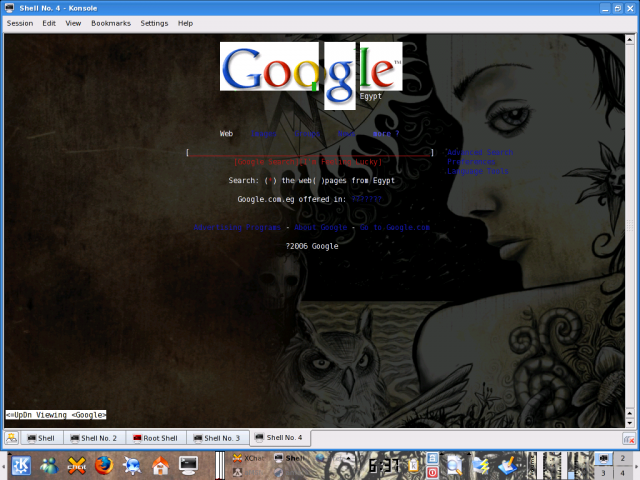Click the scrollbar down arrow at bottom
This screenshot has height=480, width=640.
(x=629, y=423)
